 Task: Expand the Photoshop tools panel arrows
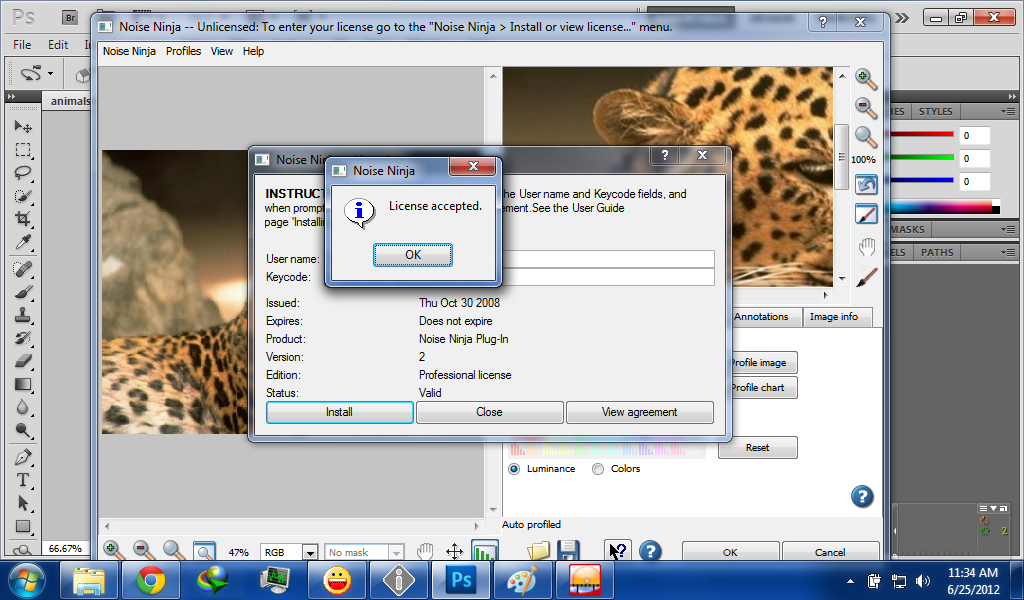(10, 97)
